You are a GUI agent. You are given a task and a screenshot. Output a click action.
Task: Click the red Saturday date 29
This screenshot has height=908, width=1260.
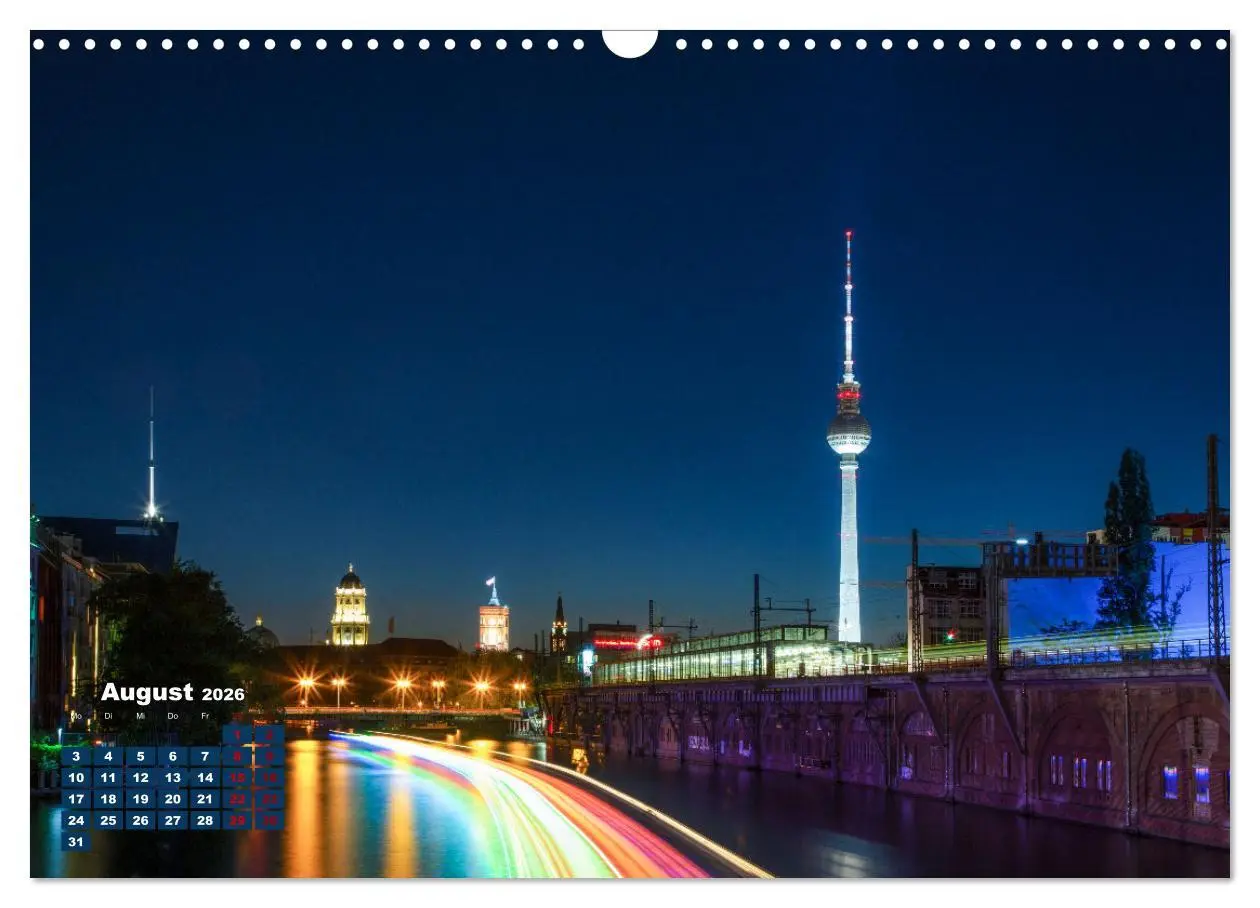(237, 821)
